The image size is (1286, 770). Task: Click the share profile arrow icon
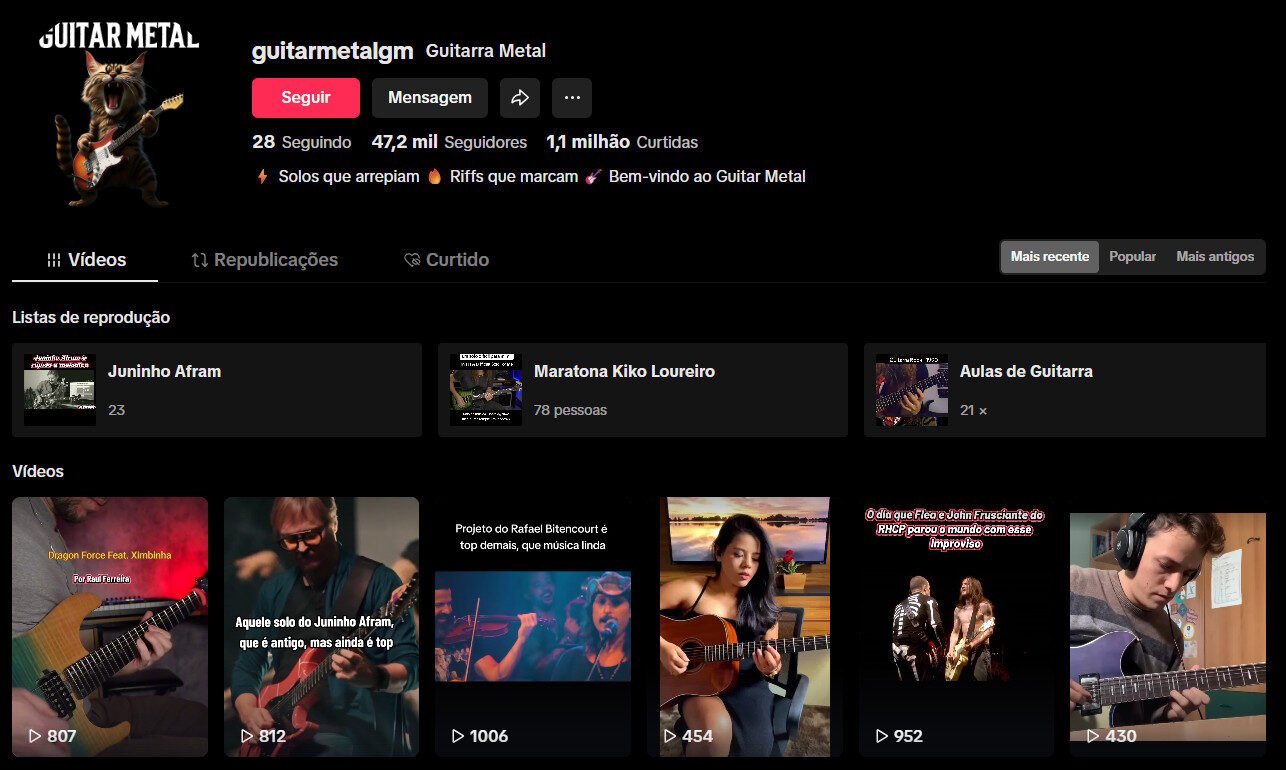[518, 97]
